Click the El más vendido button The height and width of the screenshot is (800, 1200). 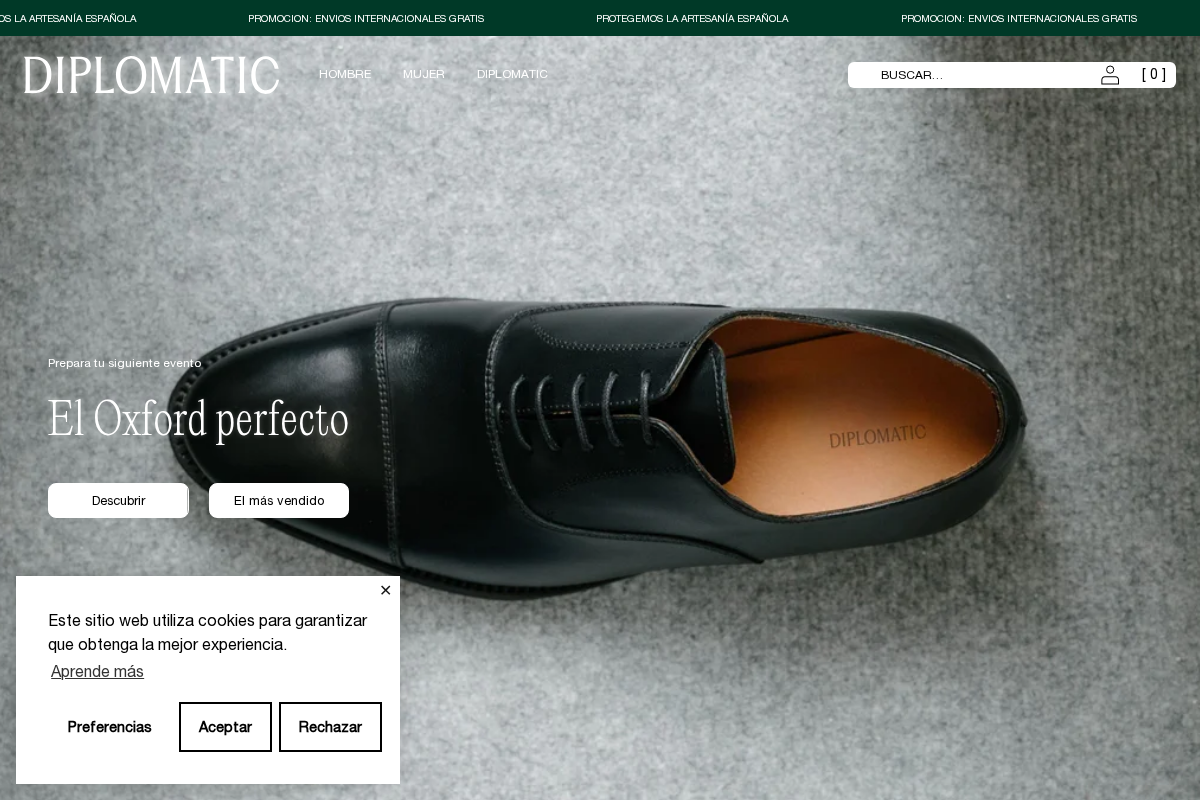pos(279,500)
